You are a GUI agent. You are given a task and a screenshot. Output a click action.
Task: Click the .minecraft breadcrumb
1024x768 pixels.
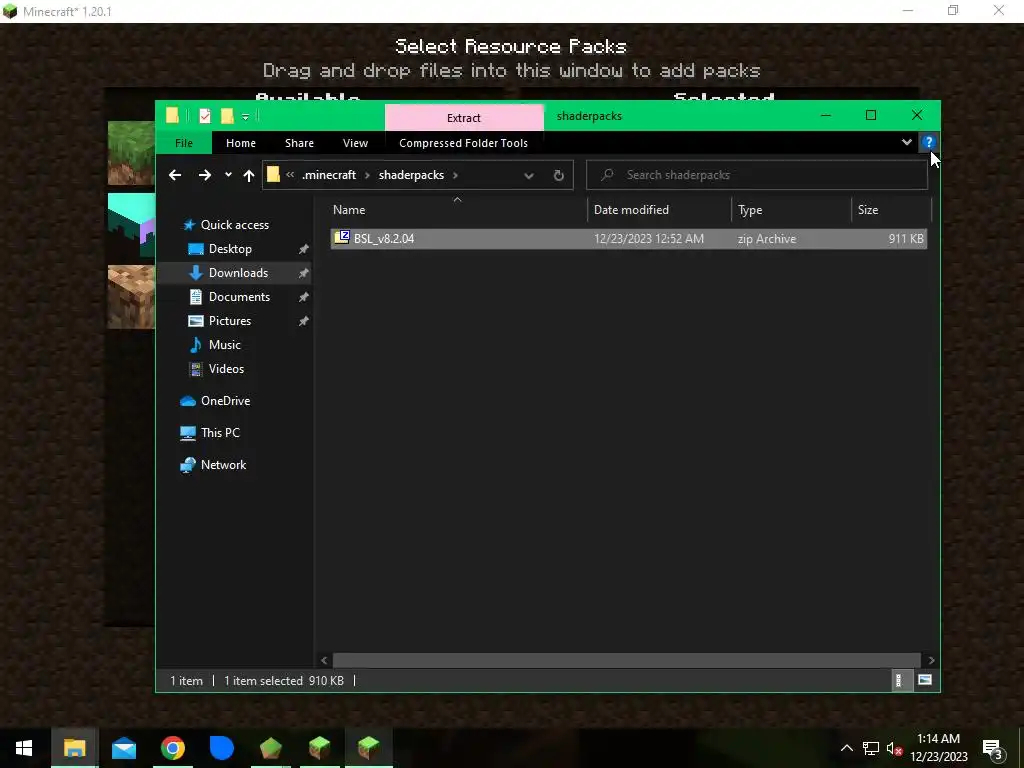(328, 175)
